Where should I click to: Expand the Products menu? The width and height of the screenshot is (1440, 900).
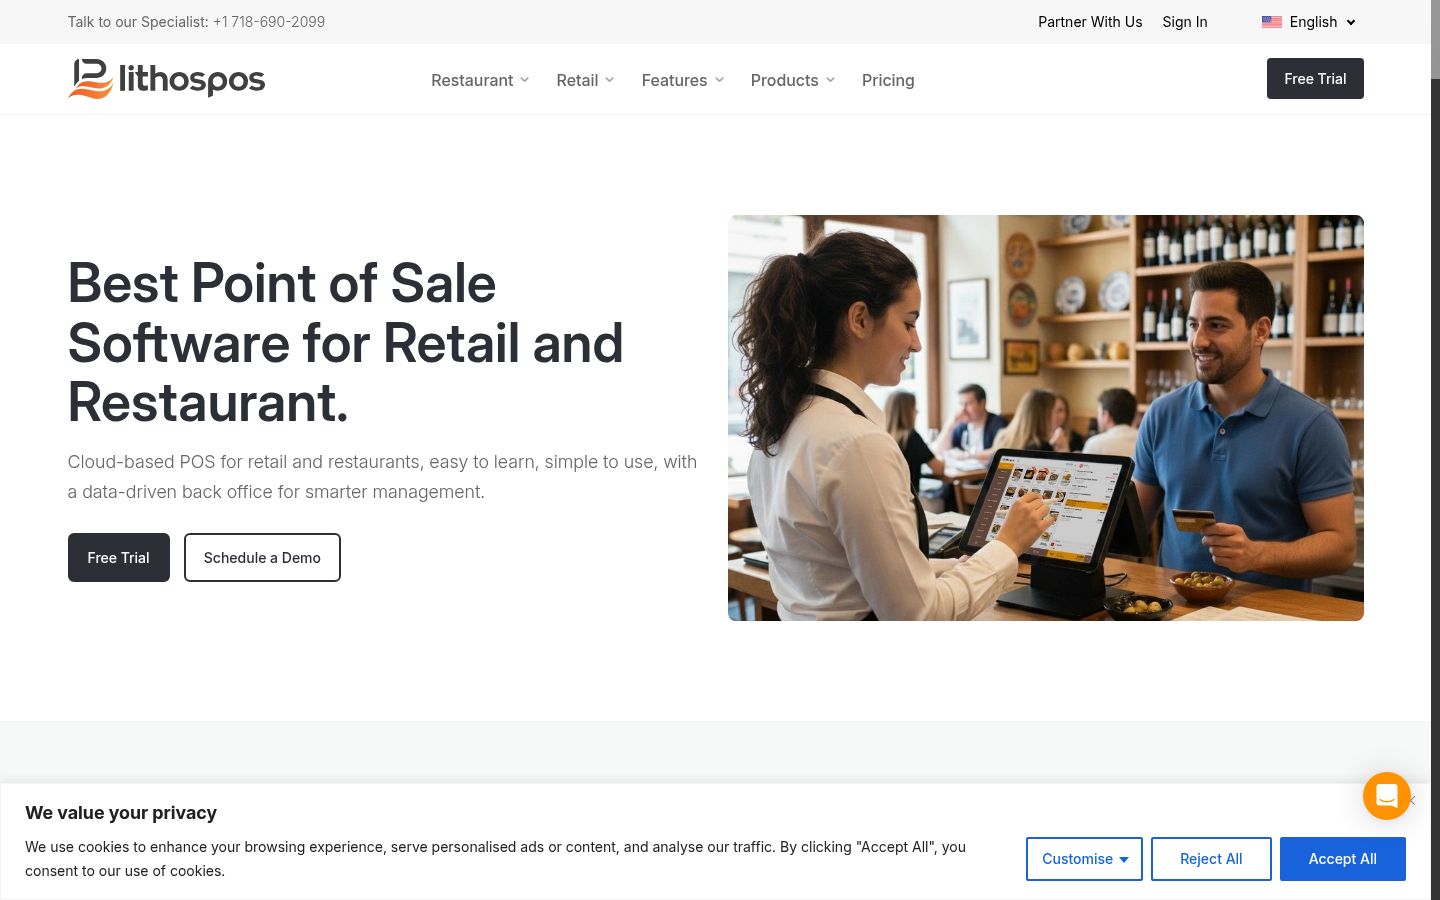click(x=792, y=80)
